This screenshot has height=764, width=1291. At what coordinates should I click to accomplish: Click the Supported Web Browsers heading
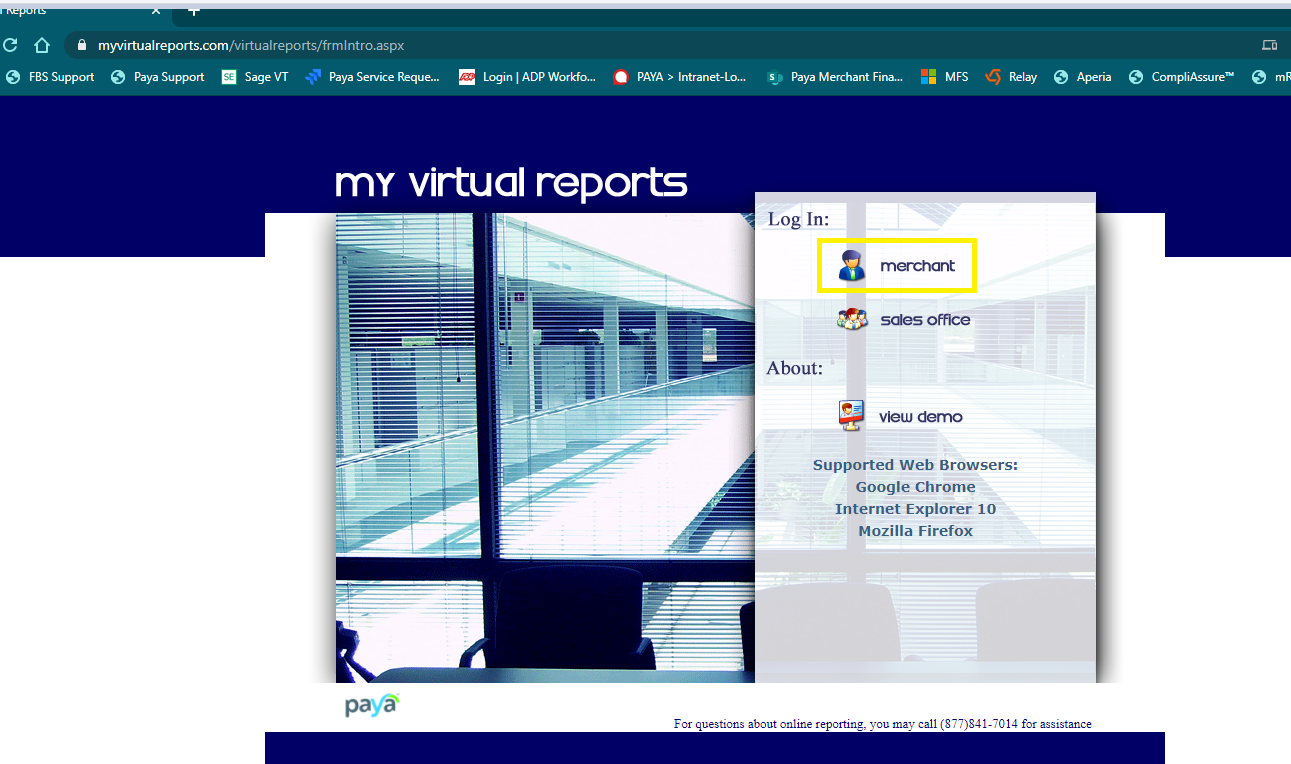click(x=915, y=465)
